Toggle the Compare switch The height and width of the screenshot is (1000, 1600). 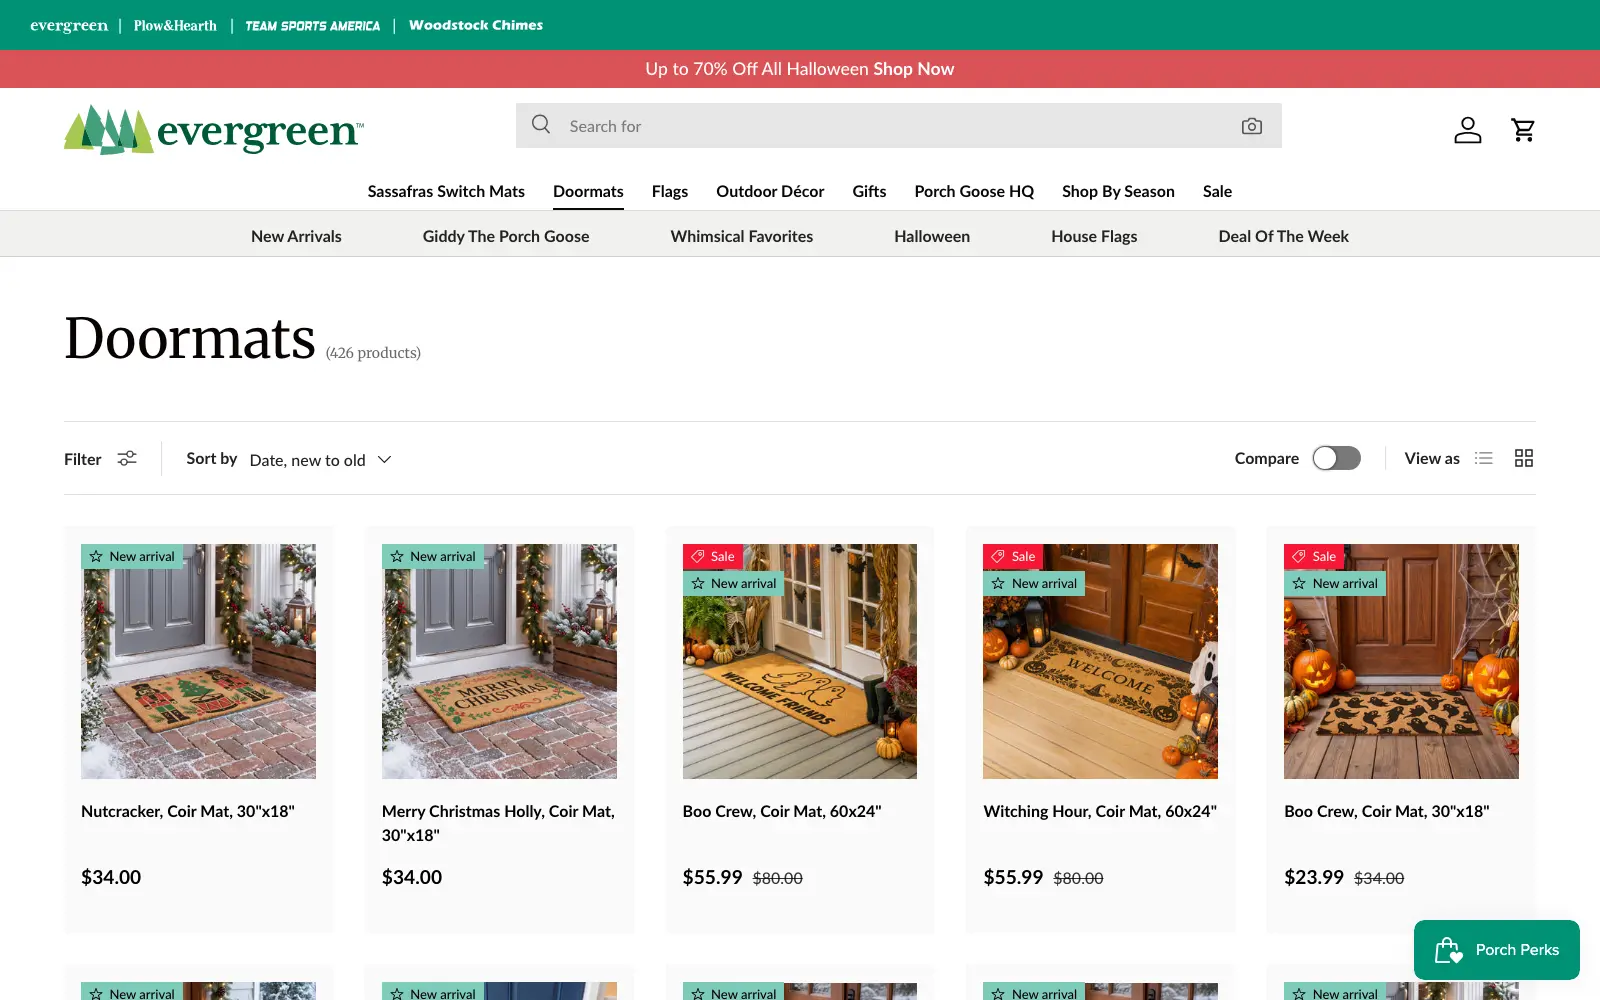point(1336,458)
